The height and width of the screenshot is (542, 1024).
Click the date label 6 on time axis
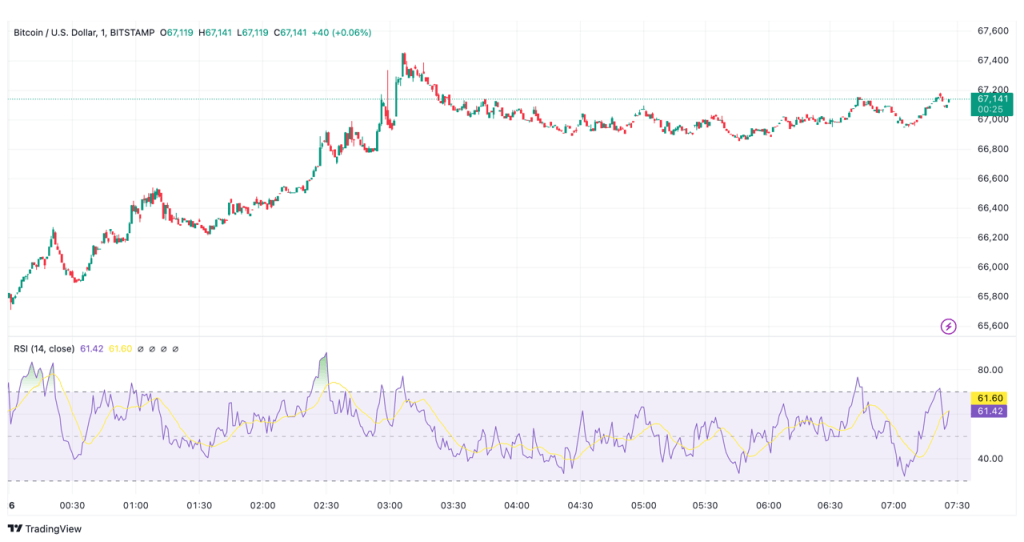click(x=11, y=505)
